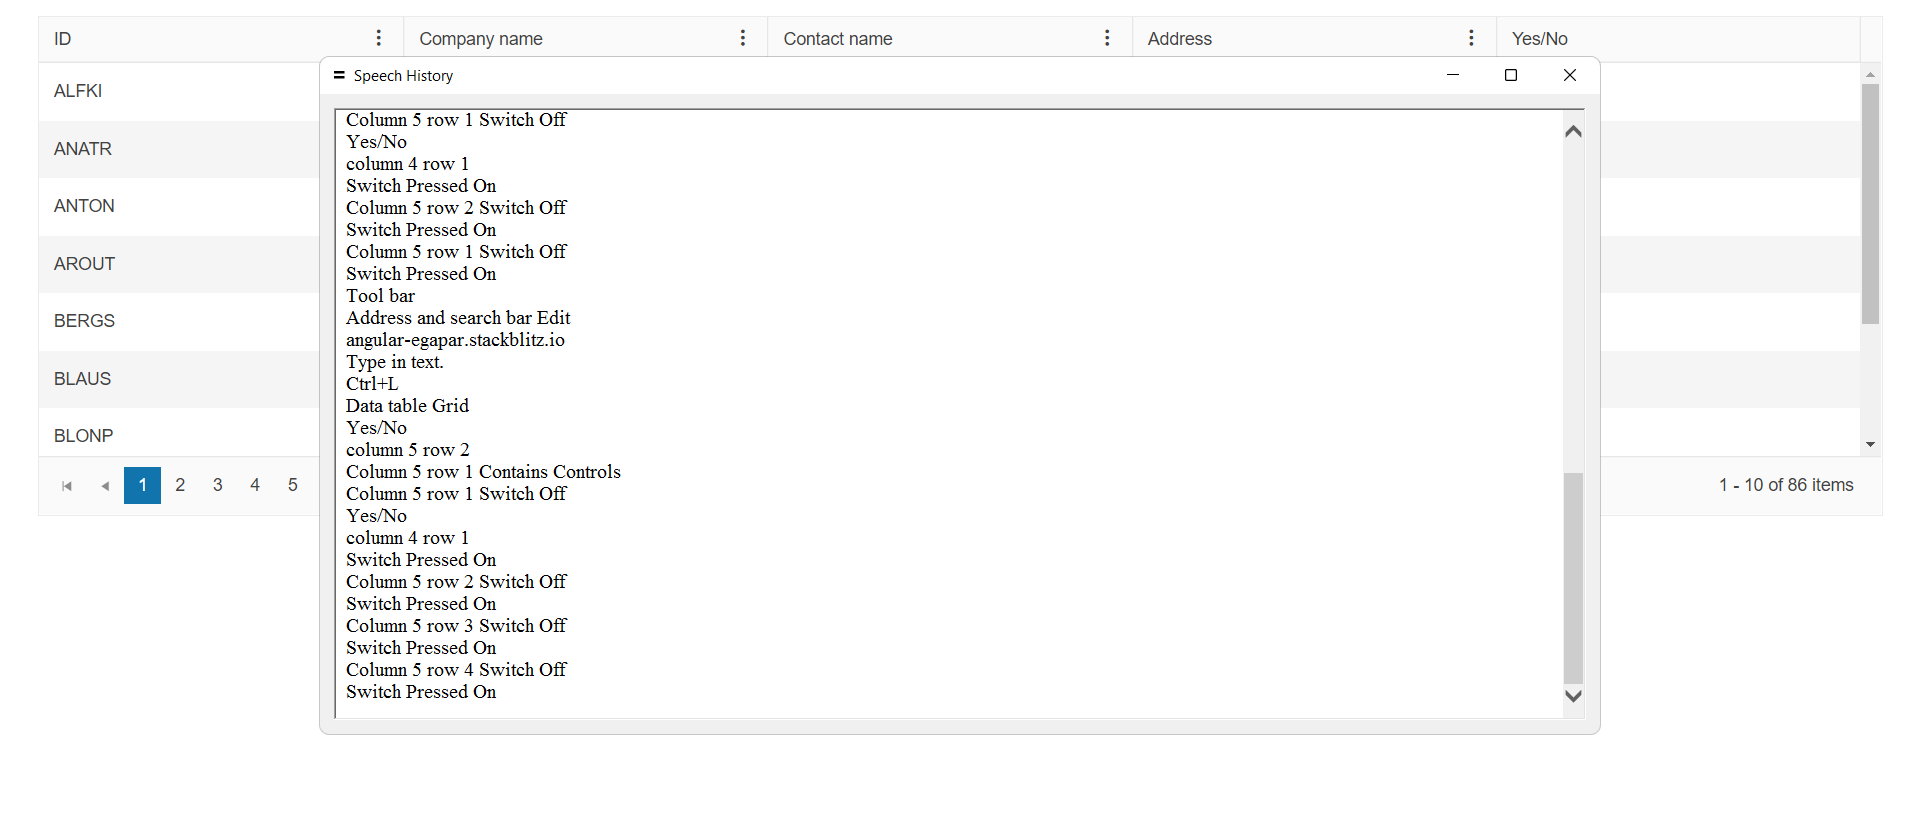This screenshot has height=839, width=1920.
Task: Select the ALFKI row cell
Action: click(78, 91)
